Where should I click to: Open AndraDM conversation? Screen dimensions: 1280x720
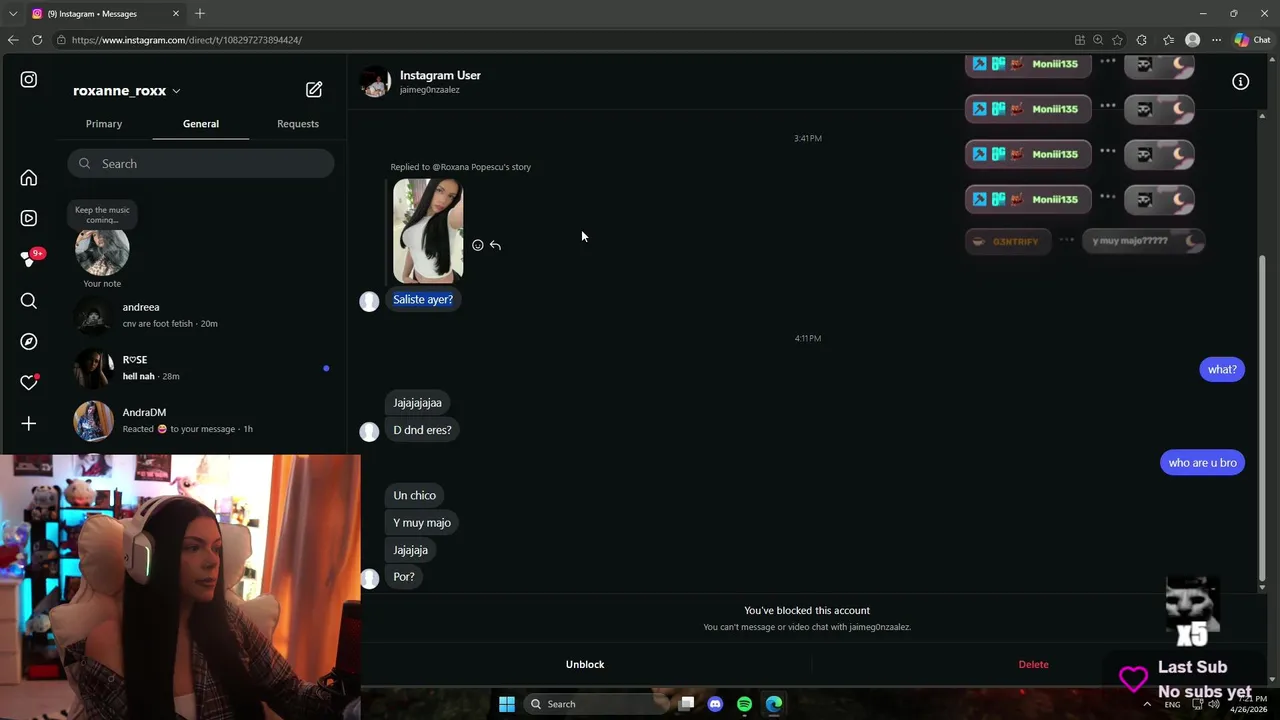point(201,420)
